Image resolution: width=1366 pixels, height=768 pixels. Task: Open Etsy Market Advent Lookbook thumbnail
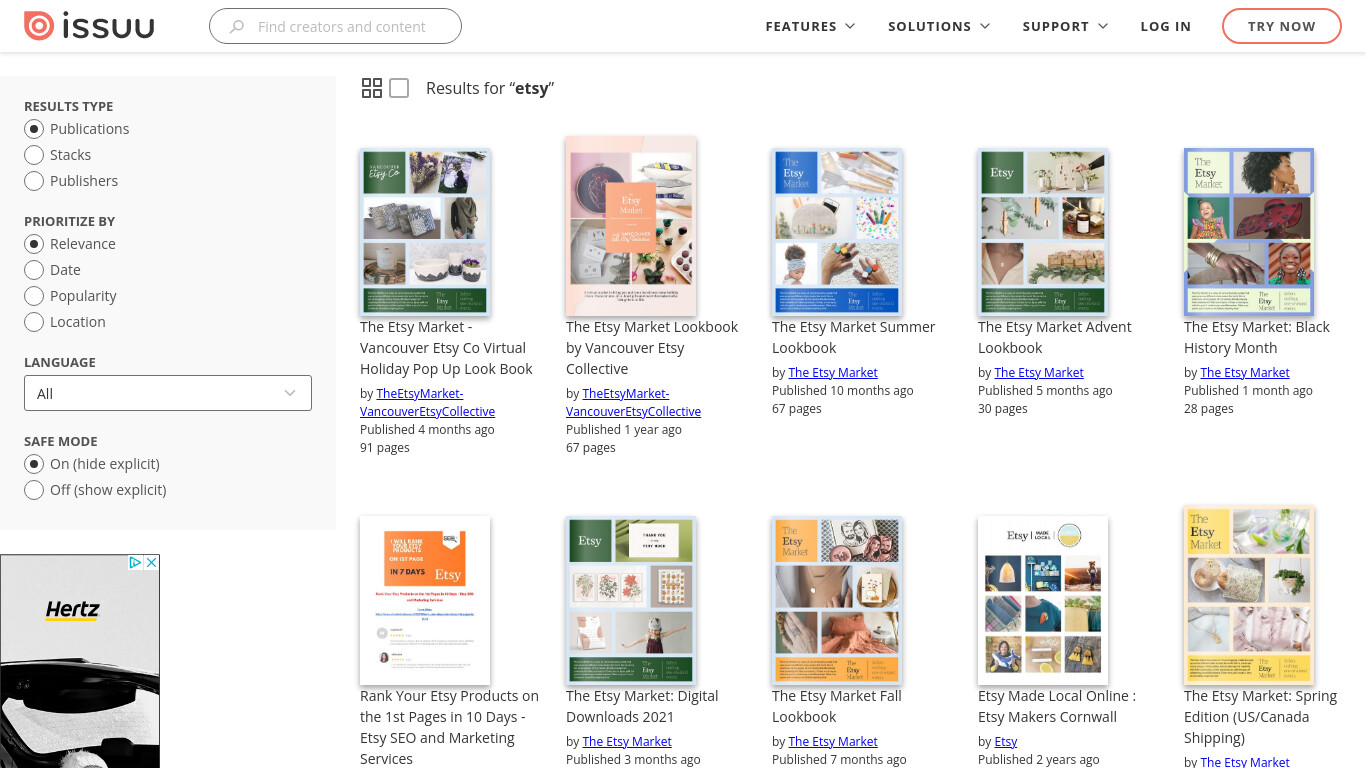(x=1043, y=232)
